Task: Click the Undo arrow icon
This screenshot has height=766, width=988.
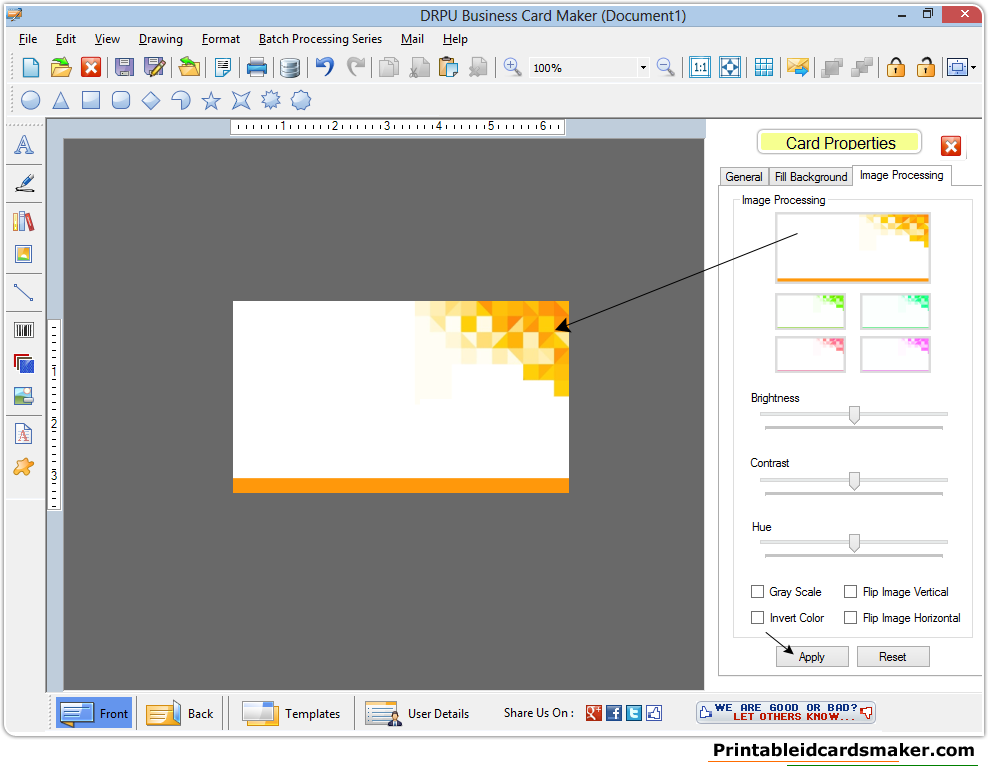Action: pos(325,67)
